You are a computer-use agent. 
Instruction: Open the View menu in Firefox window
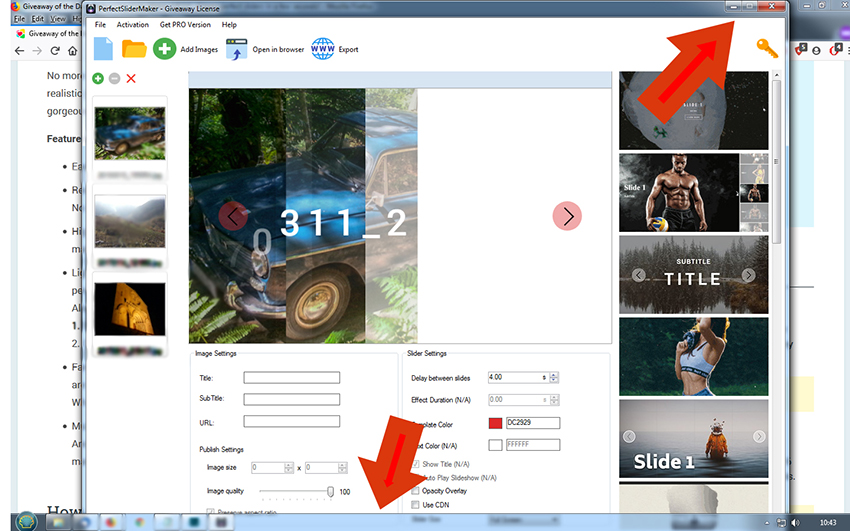tap(58, 18)
